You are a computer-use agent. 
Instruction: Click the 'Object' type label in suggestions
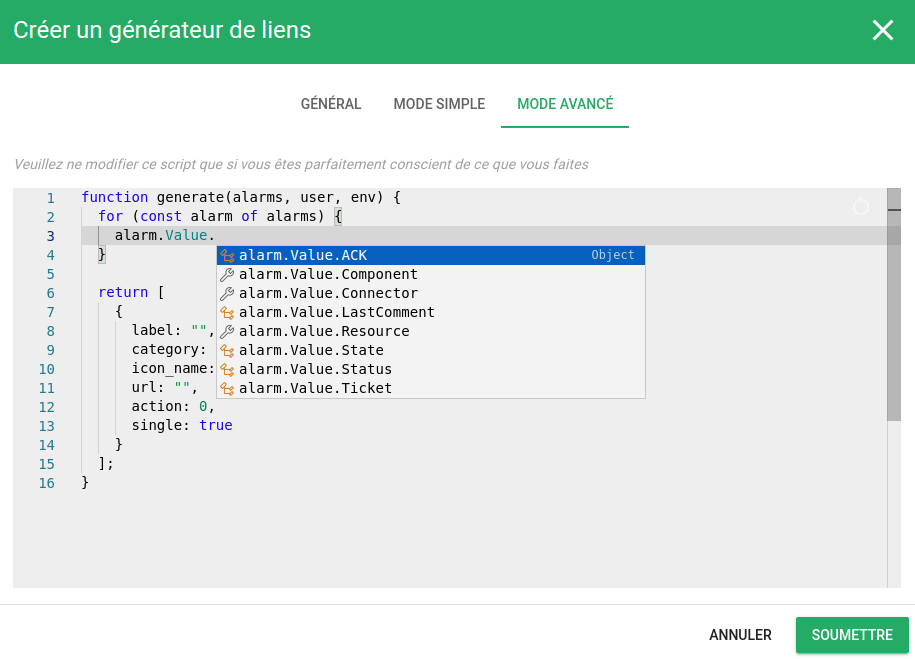[x=613, y=255]
